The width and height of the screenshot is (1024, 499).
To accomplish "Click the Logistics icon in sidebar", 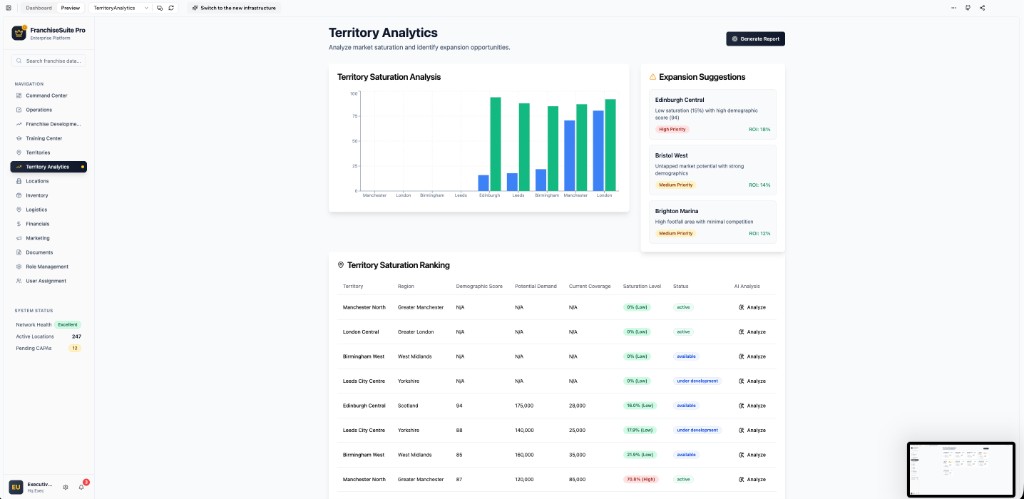I will click(x=19, y=210).
